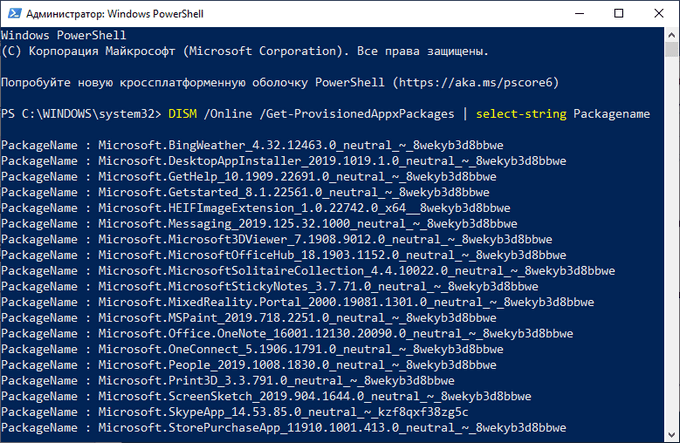Click the PowerShell icon in title bar
The image size is (680, 443).
click(14, 13)
